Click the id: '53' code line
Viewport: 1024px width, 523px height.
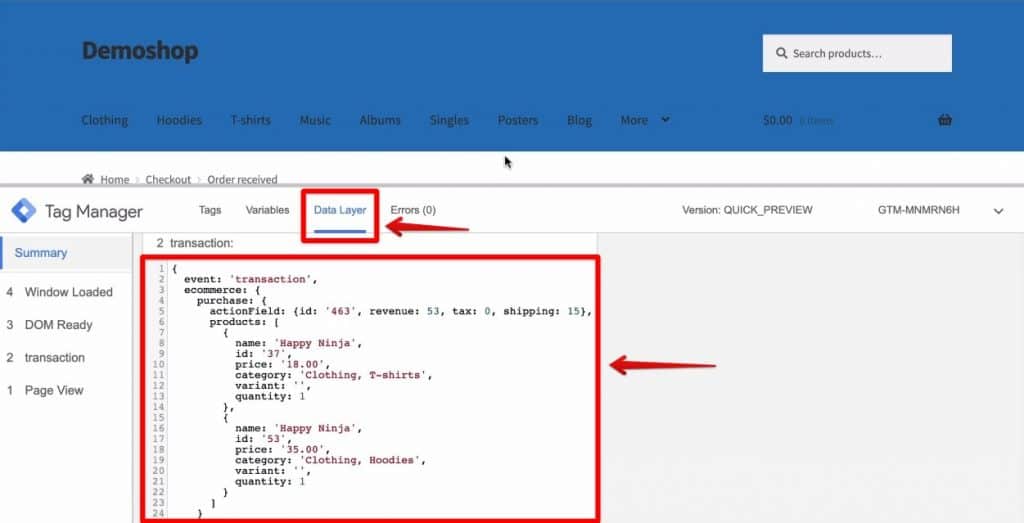click(263, 439)
